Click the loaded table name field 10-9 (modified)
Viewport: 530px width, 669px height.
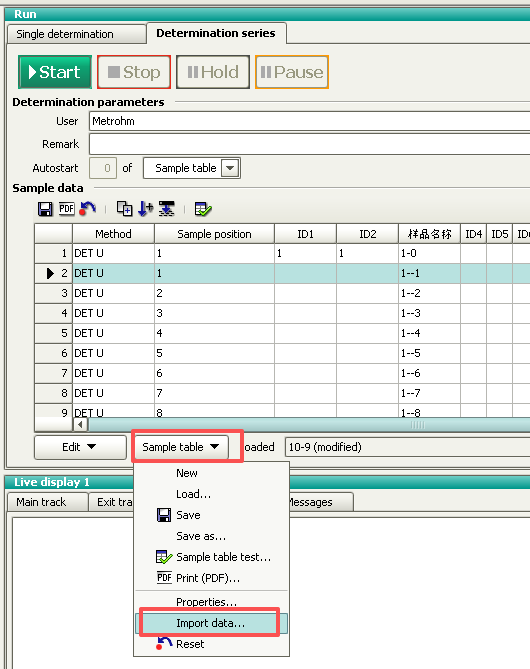[x=408, y=447]
